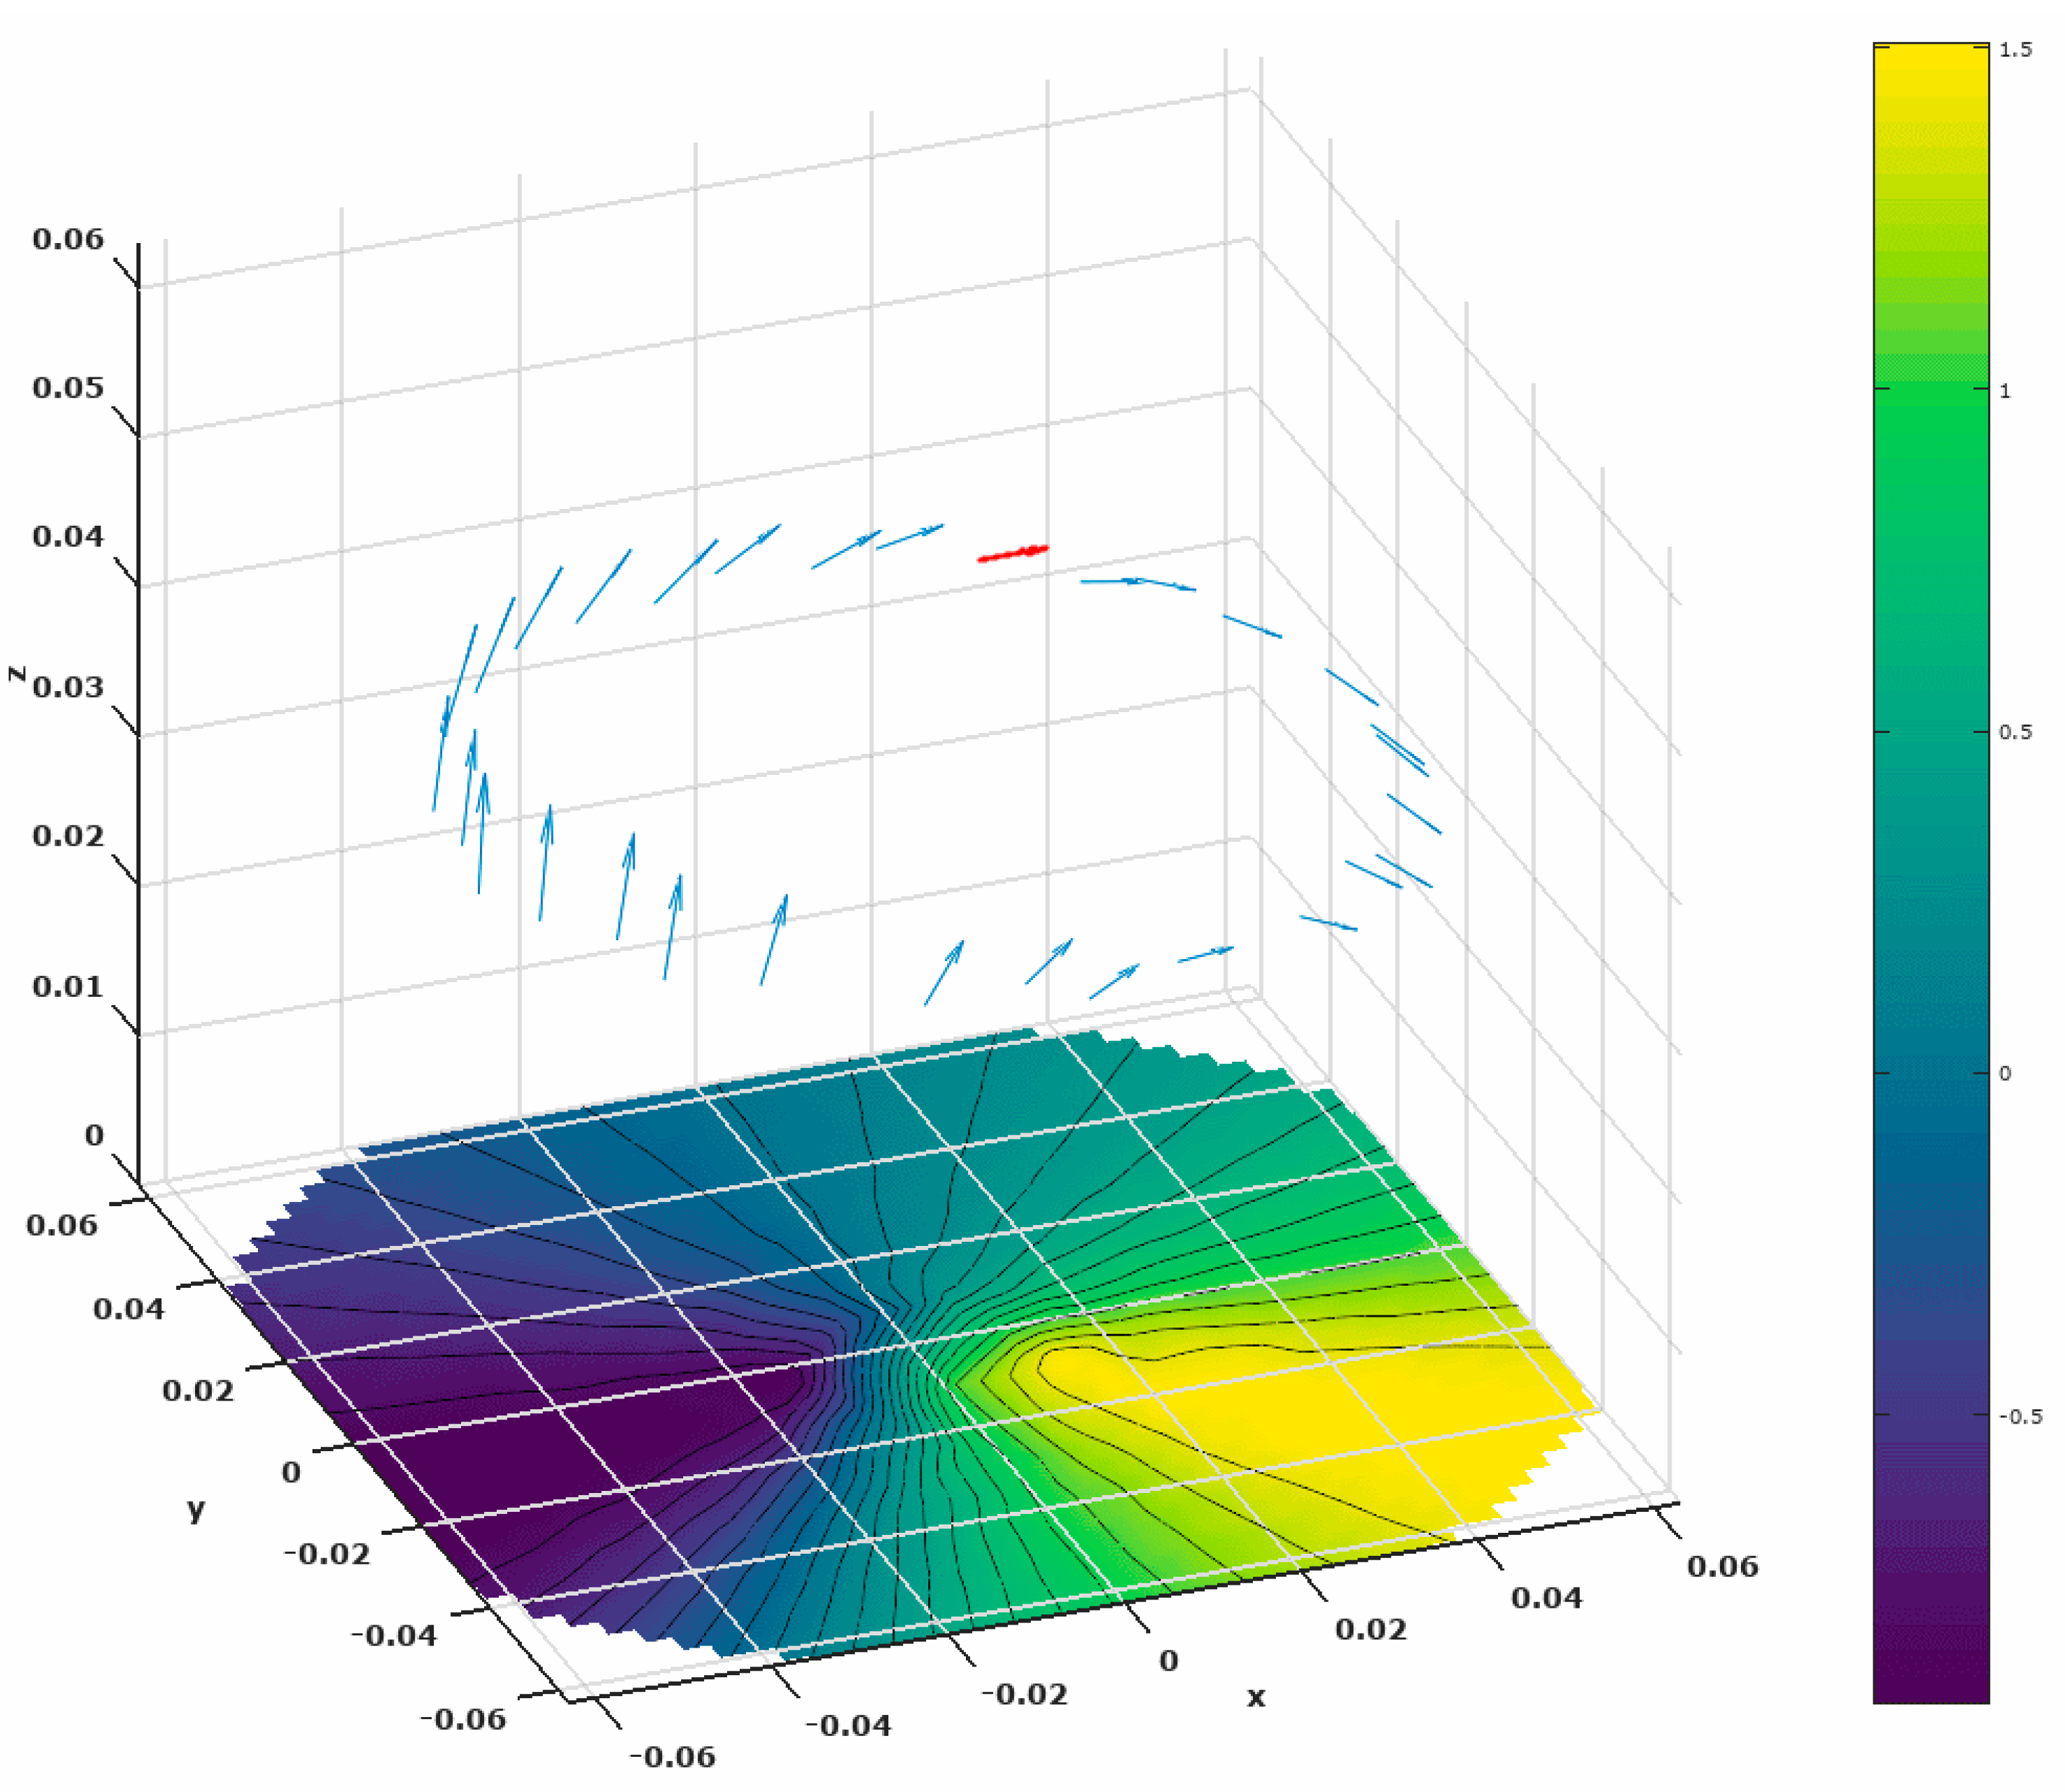Click the x axis title letter

click(x=1256, y=1697)
